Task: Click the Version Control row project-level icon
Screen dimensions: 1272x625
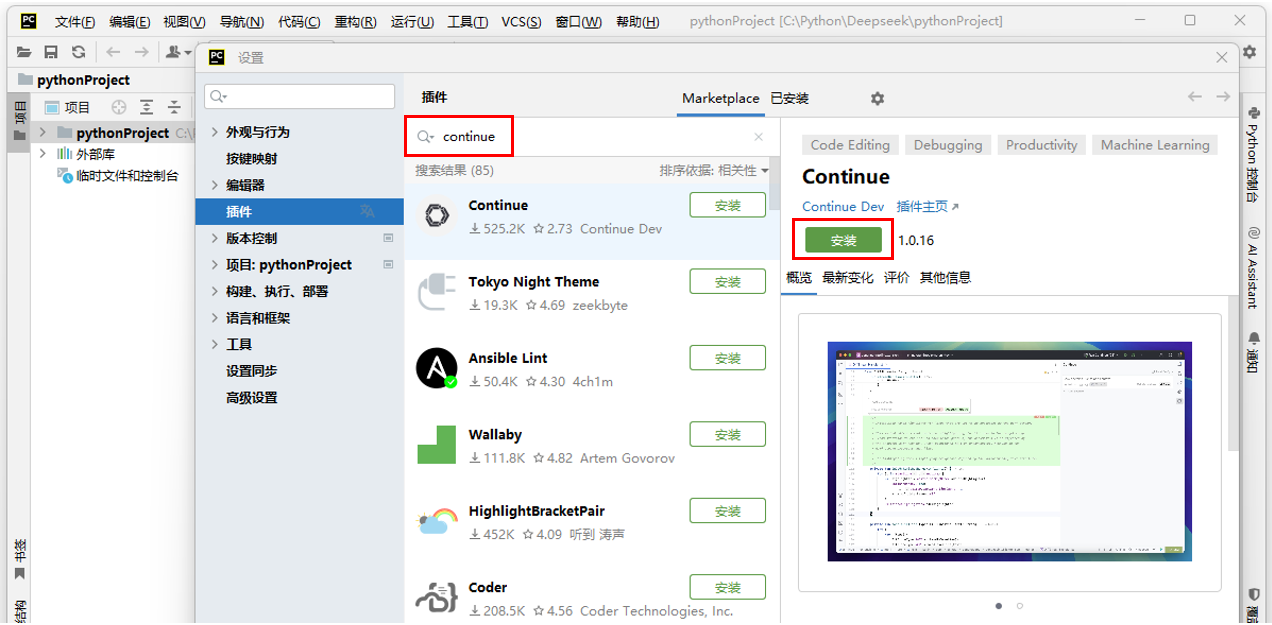Action: point(388,238)
